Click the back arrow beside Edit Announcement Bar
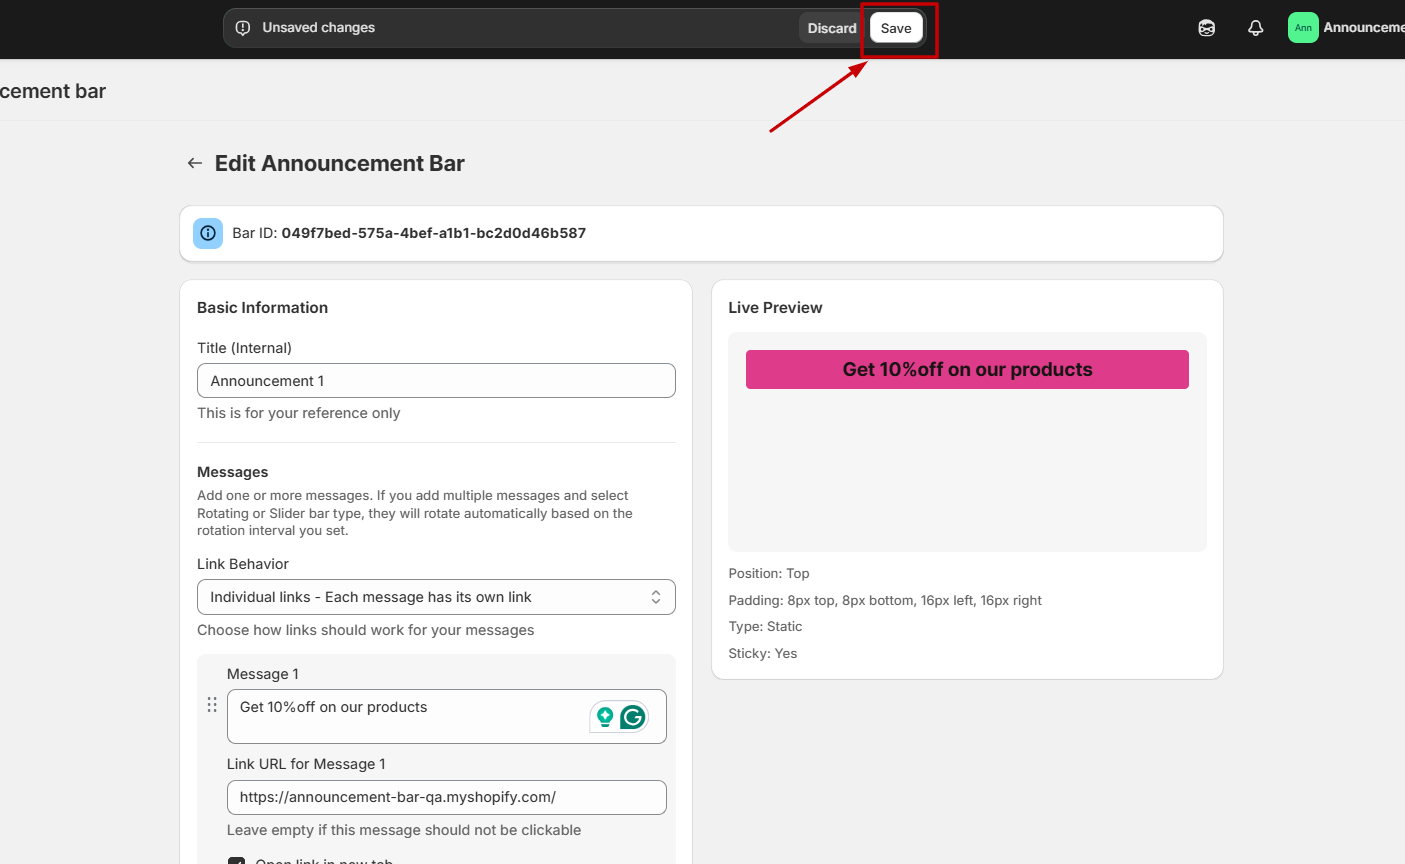 195,163
